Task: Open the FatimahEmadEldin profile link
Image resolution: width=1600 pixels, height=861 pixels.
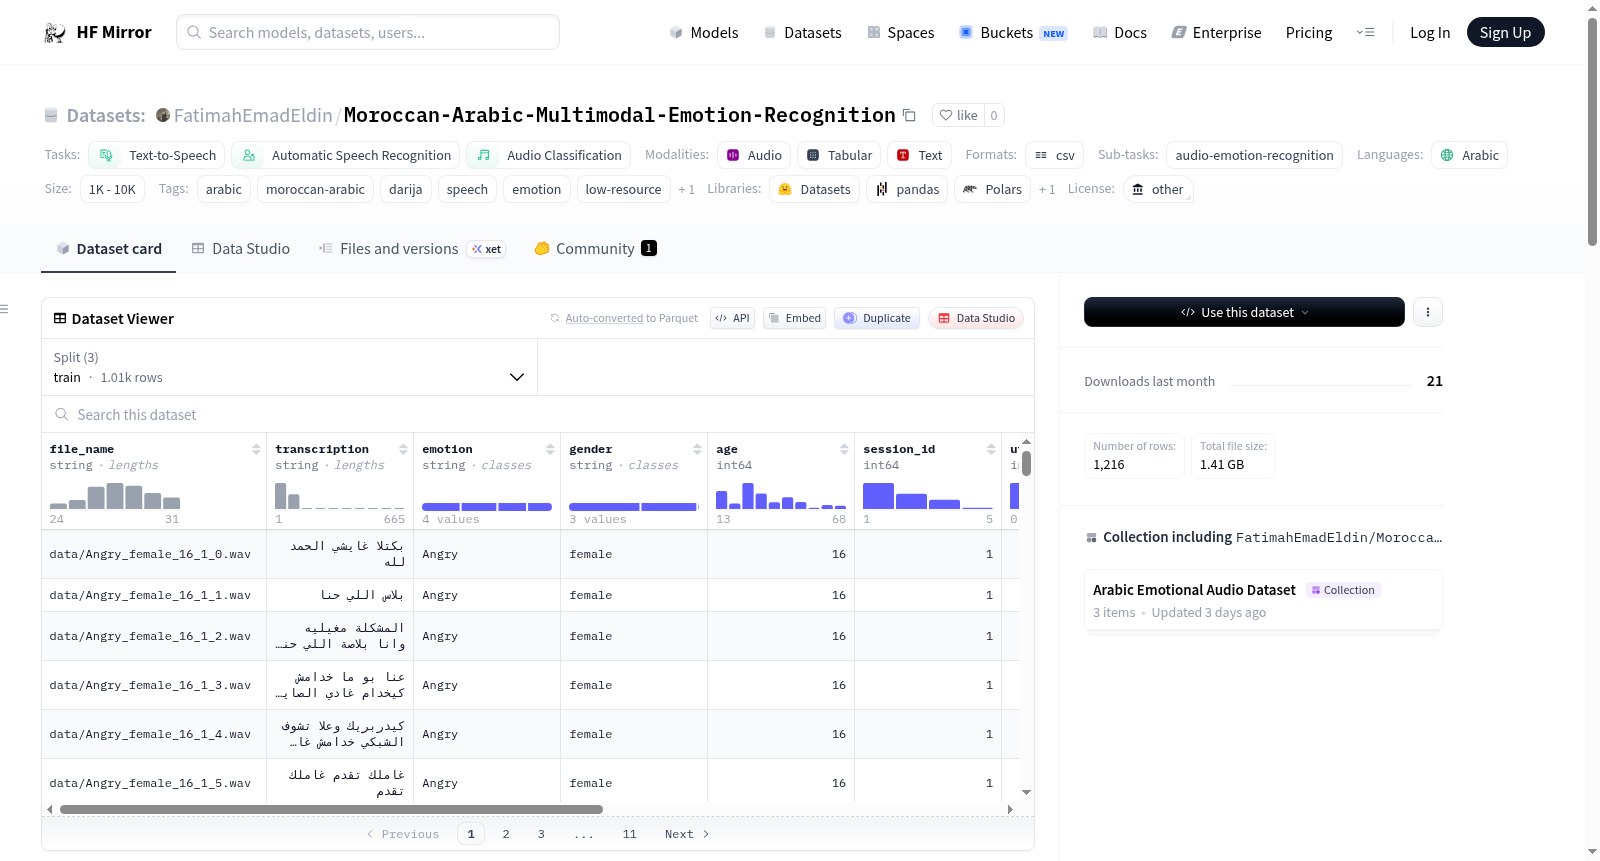Action: pyautogui.click(x=253, y=115)
